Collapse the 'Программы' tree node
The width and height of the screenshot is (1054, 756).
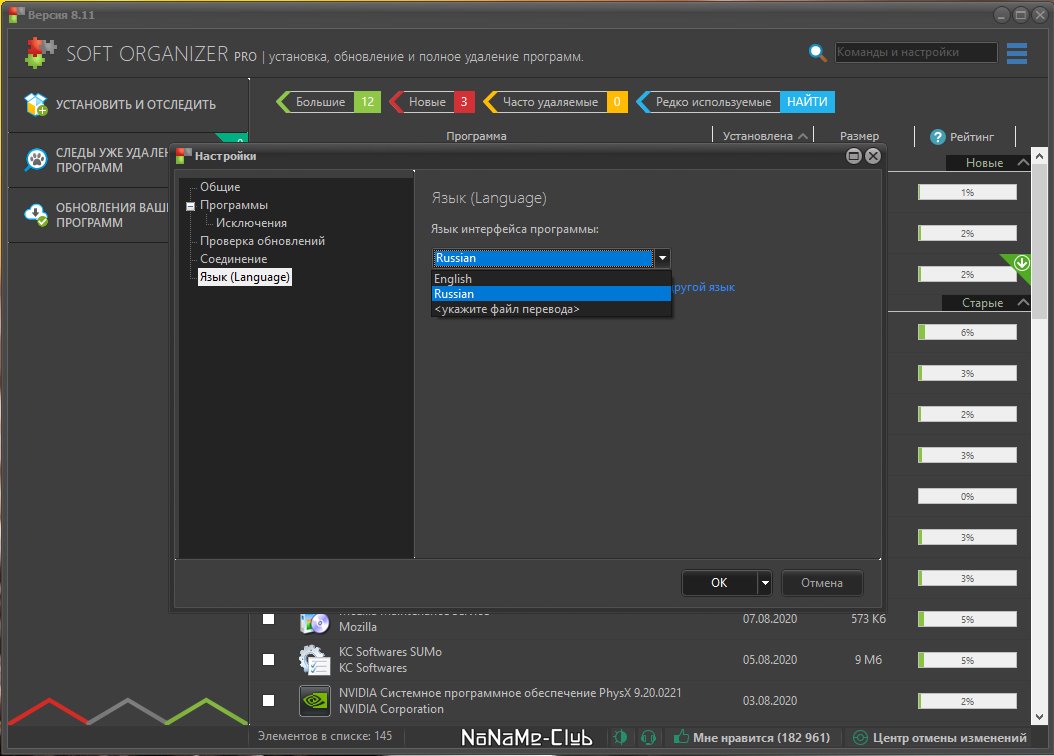pyautogui.click(x=190, y=206)
